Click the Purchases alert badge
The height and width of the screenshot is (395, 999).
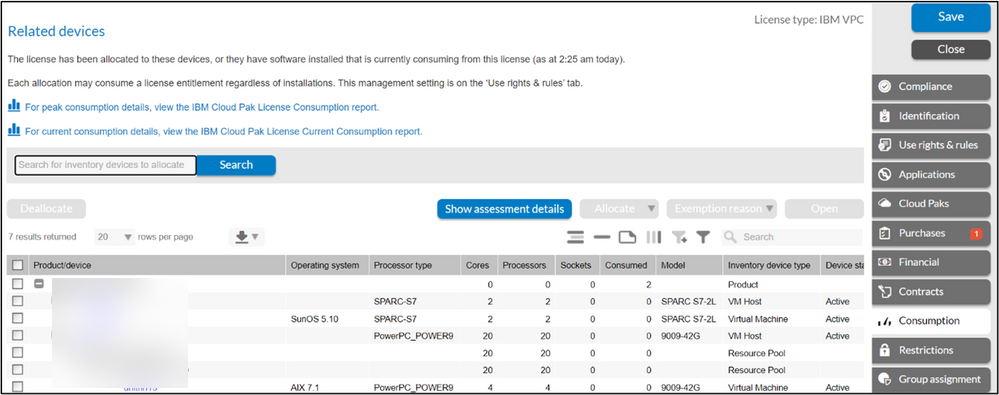(x=976, y=234)
